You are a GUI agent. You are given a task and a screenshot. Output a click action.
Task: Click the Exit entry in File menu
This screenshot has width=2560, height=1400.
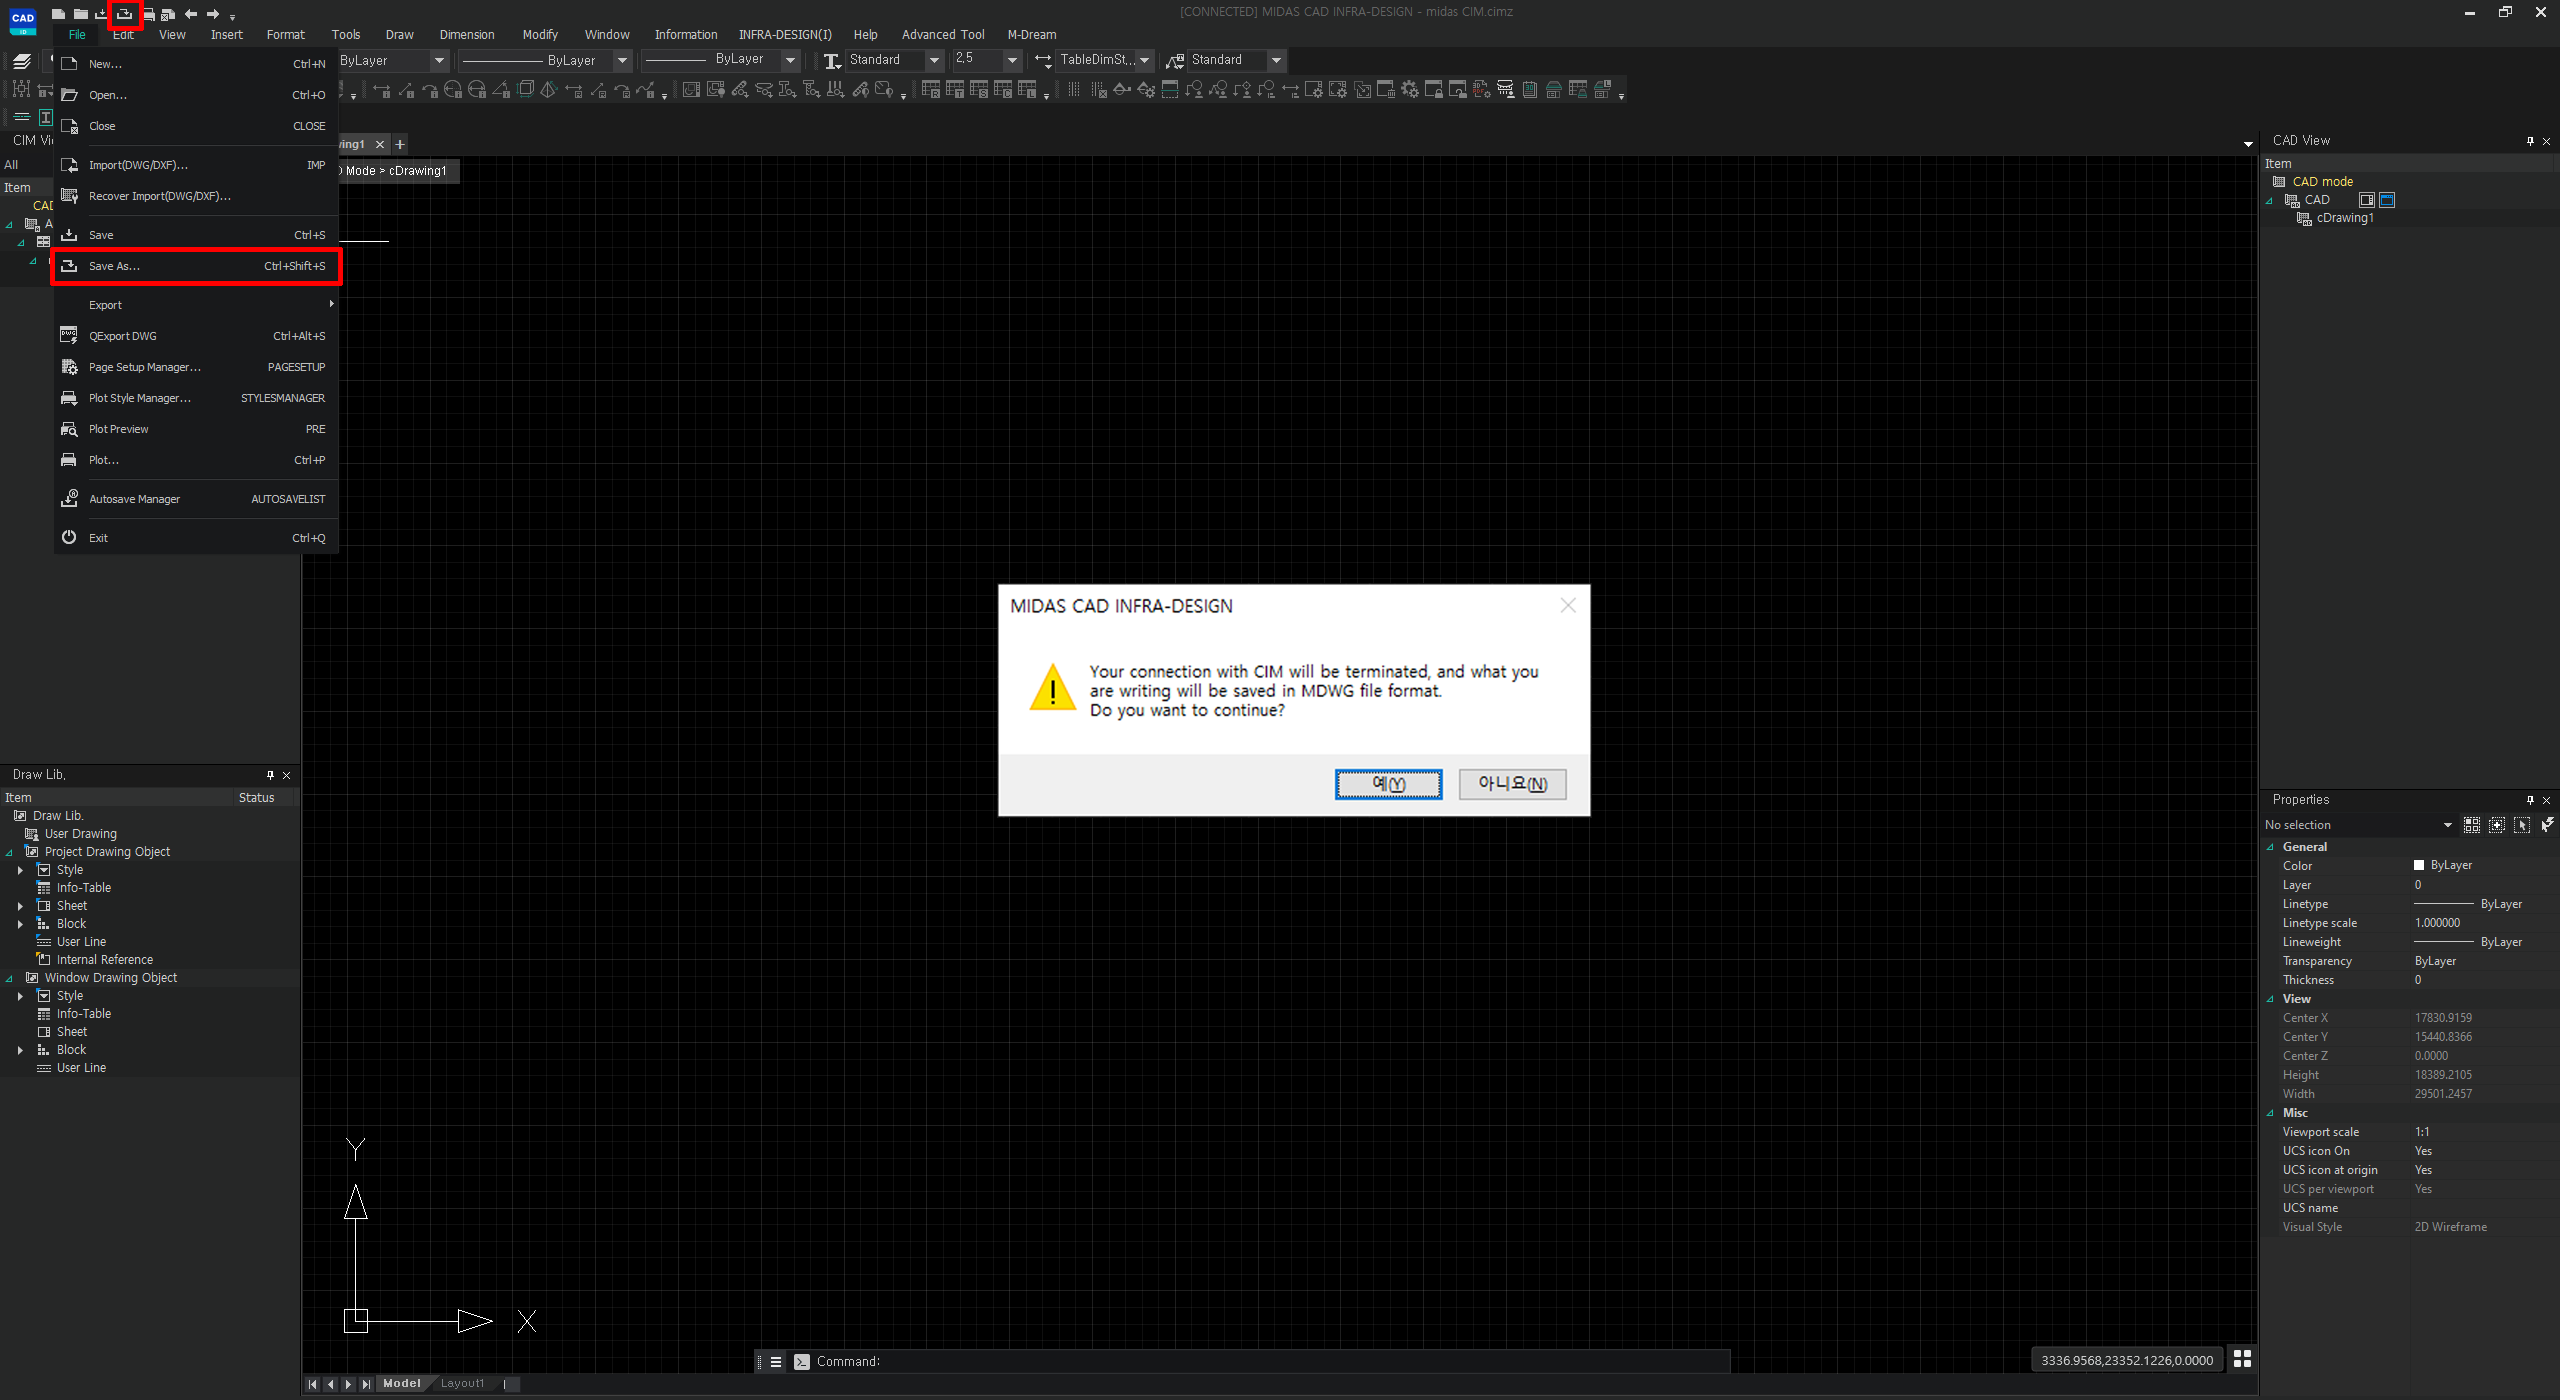pos(196,538)
